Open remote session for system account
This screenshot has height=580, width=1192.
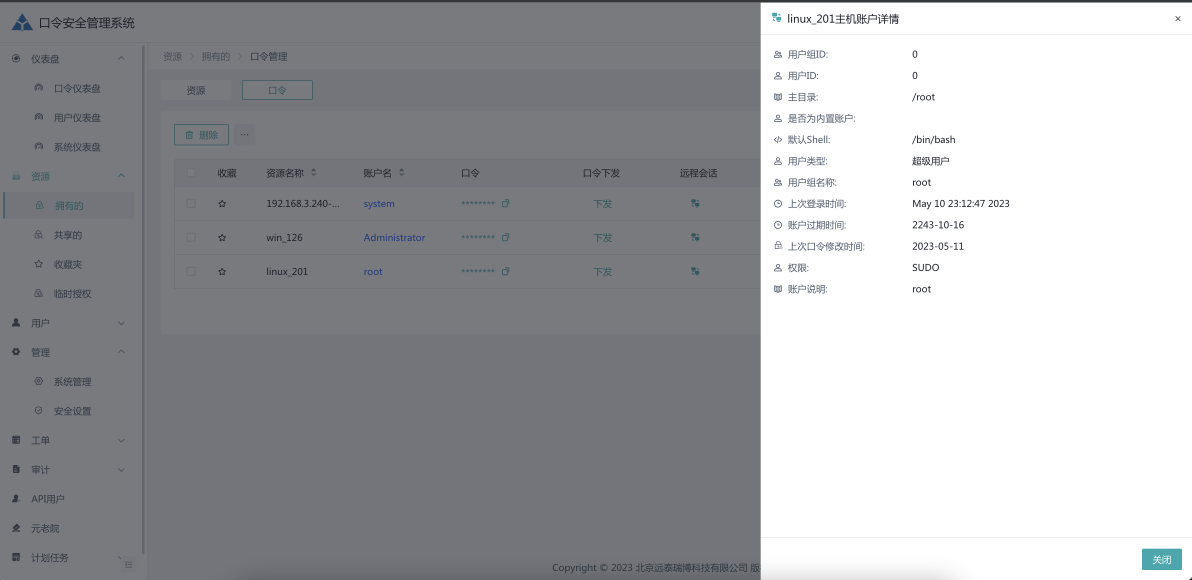(x=695, y=204)
